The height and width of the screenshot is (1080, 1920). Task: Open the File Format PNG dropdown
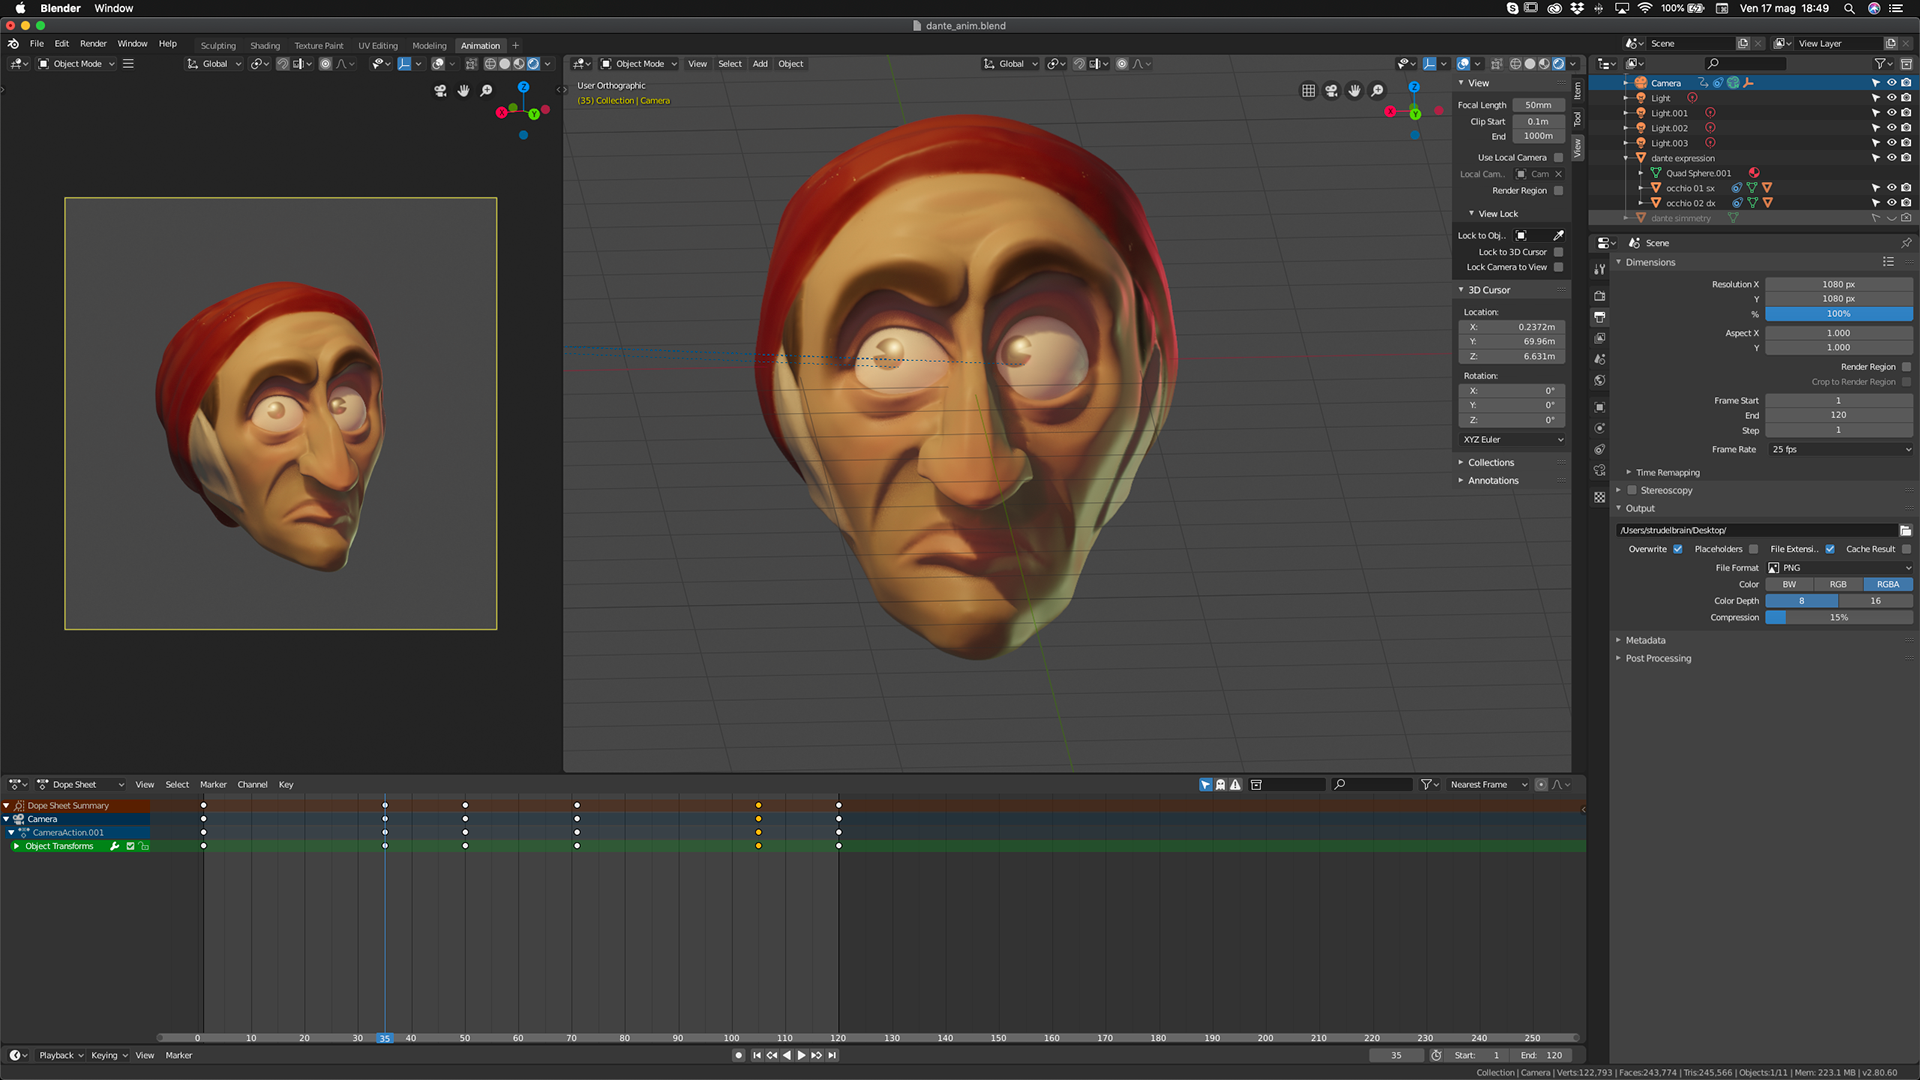1840,568
